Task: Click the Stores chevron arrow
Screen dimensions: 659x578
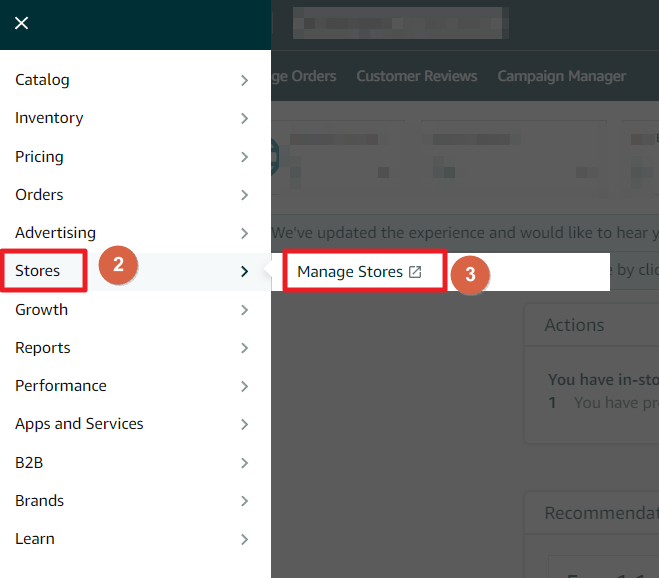Action: 245,272
